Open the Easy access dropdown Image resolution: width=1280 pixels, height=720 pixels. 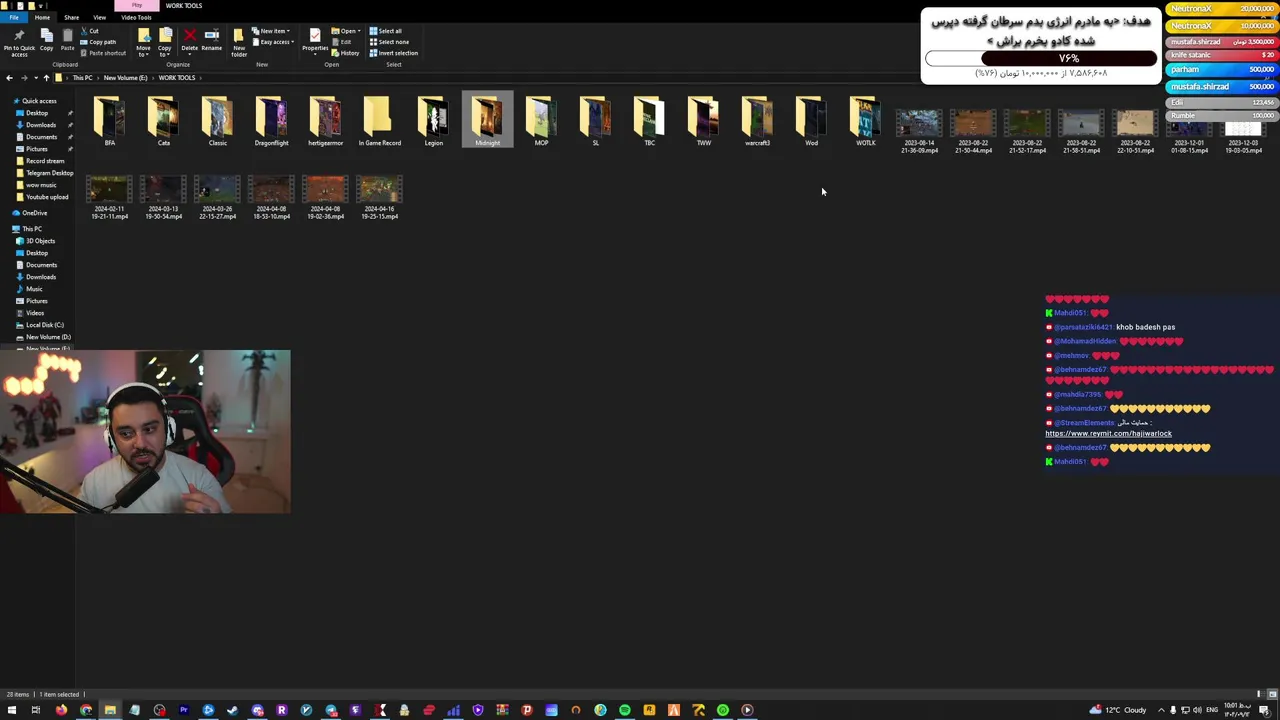pyautogui.click(x=274, y=42)
